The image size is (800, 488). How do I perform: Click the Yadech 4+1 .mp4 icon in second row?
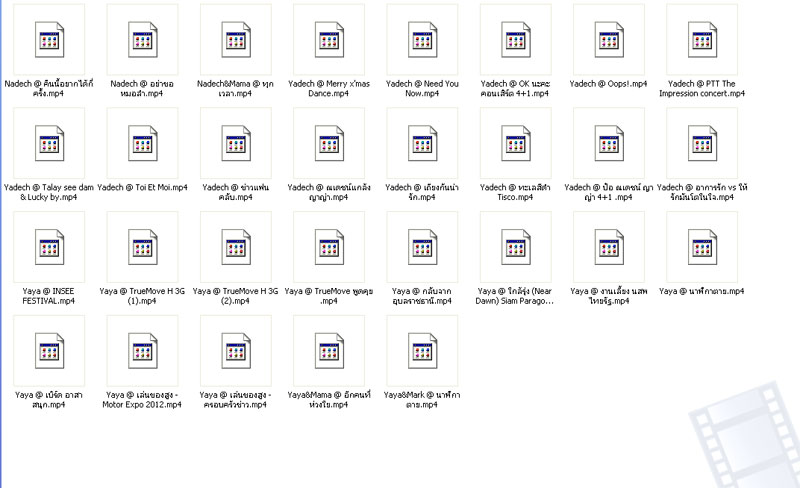point(609,143)
